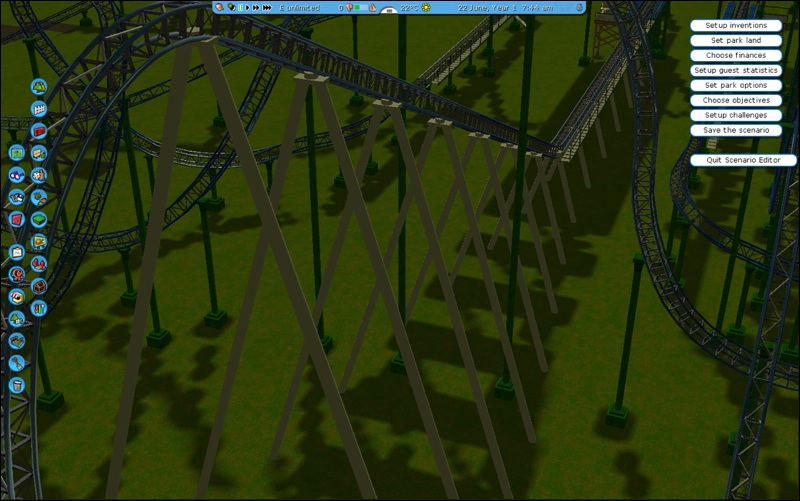Screen dimensions: 800x501
Task: Open the octopus rides icon
Action: coord(17,274)
